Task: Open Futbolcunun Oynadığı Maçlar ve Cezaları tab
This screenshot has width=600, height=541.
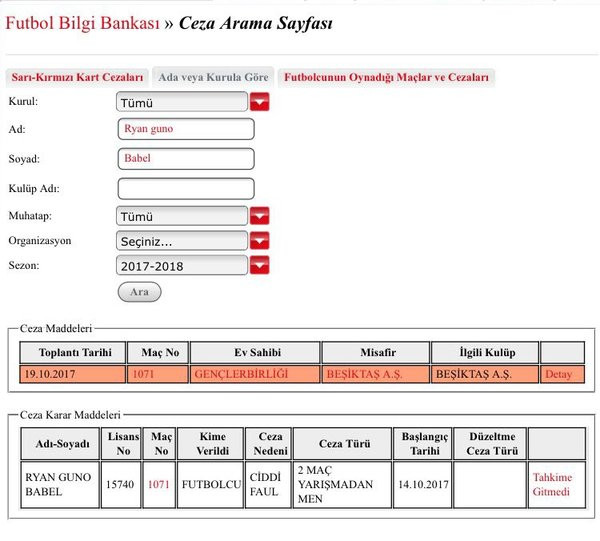Action: tap(386, 76)
